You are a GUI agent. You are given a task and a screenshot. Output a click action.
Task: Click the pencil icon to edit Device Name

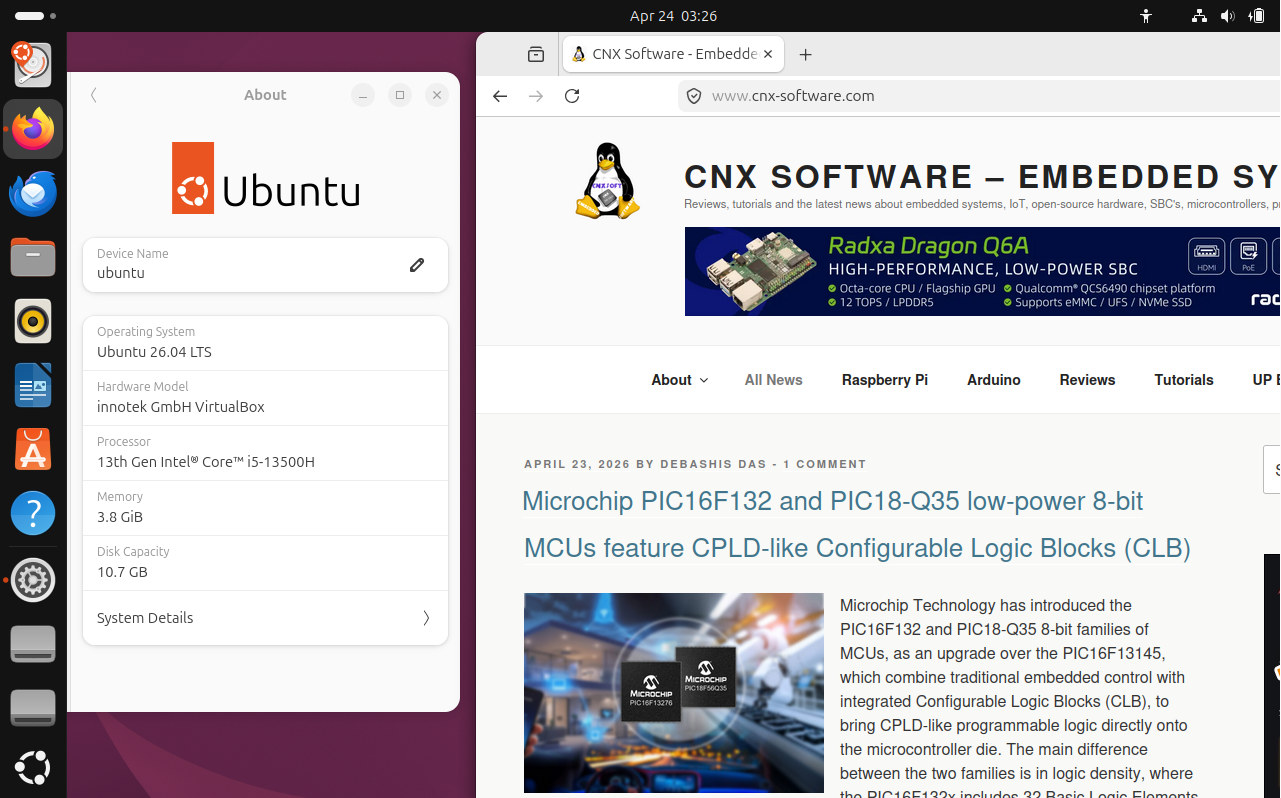(417, 265)
